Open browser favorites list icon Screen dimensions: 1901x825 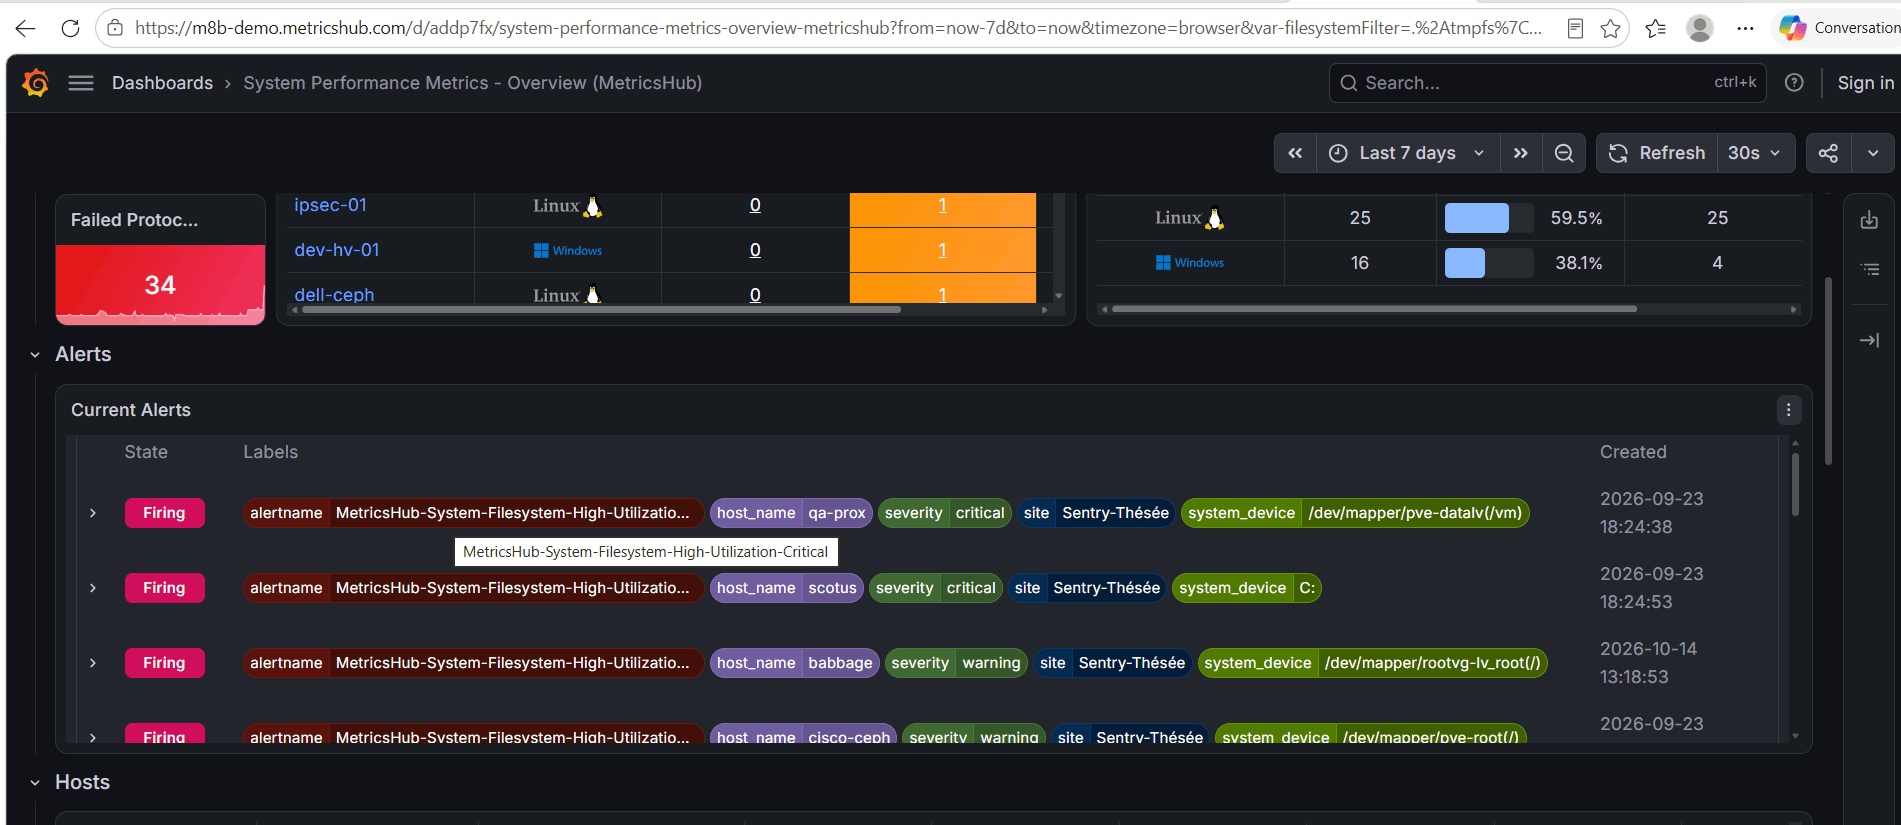click(x=1656, y=28)
